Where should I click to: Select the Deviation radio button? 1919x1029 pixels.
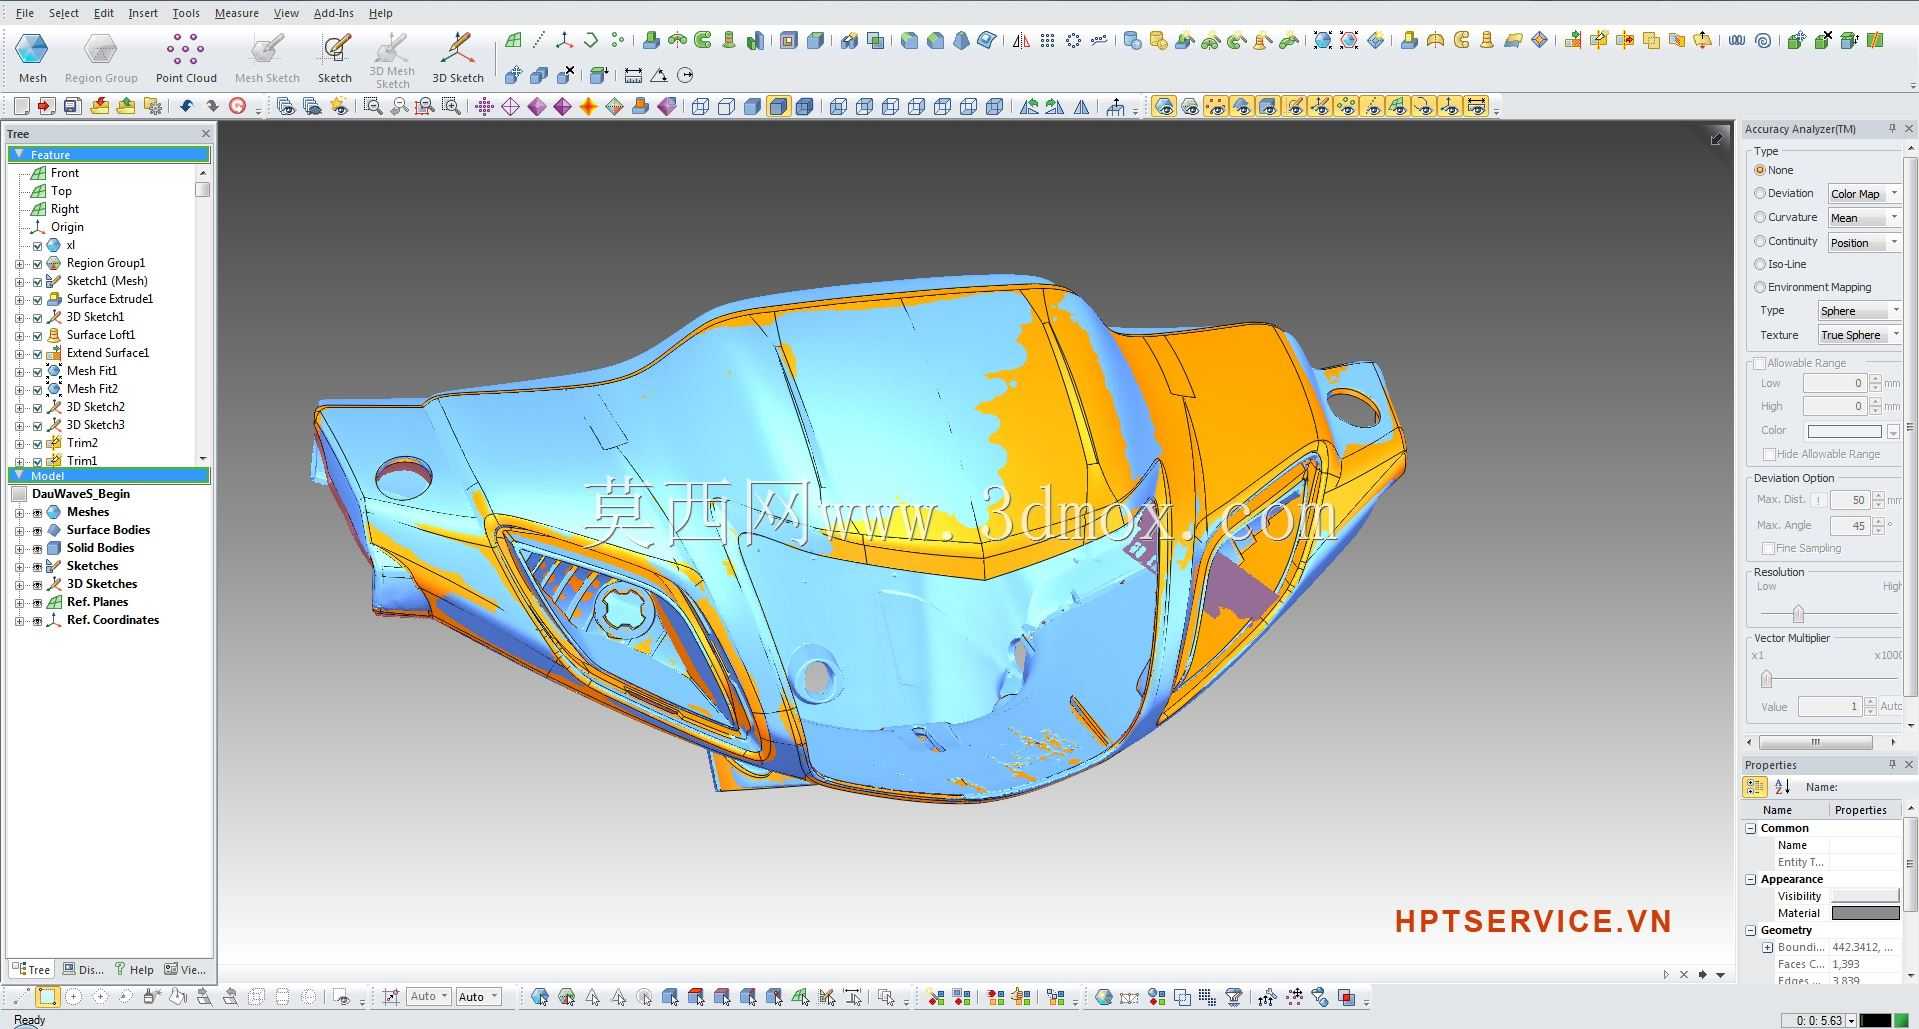click(x=1760, y=193)
